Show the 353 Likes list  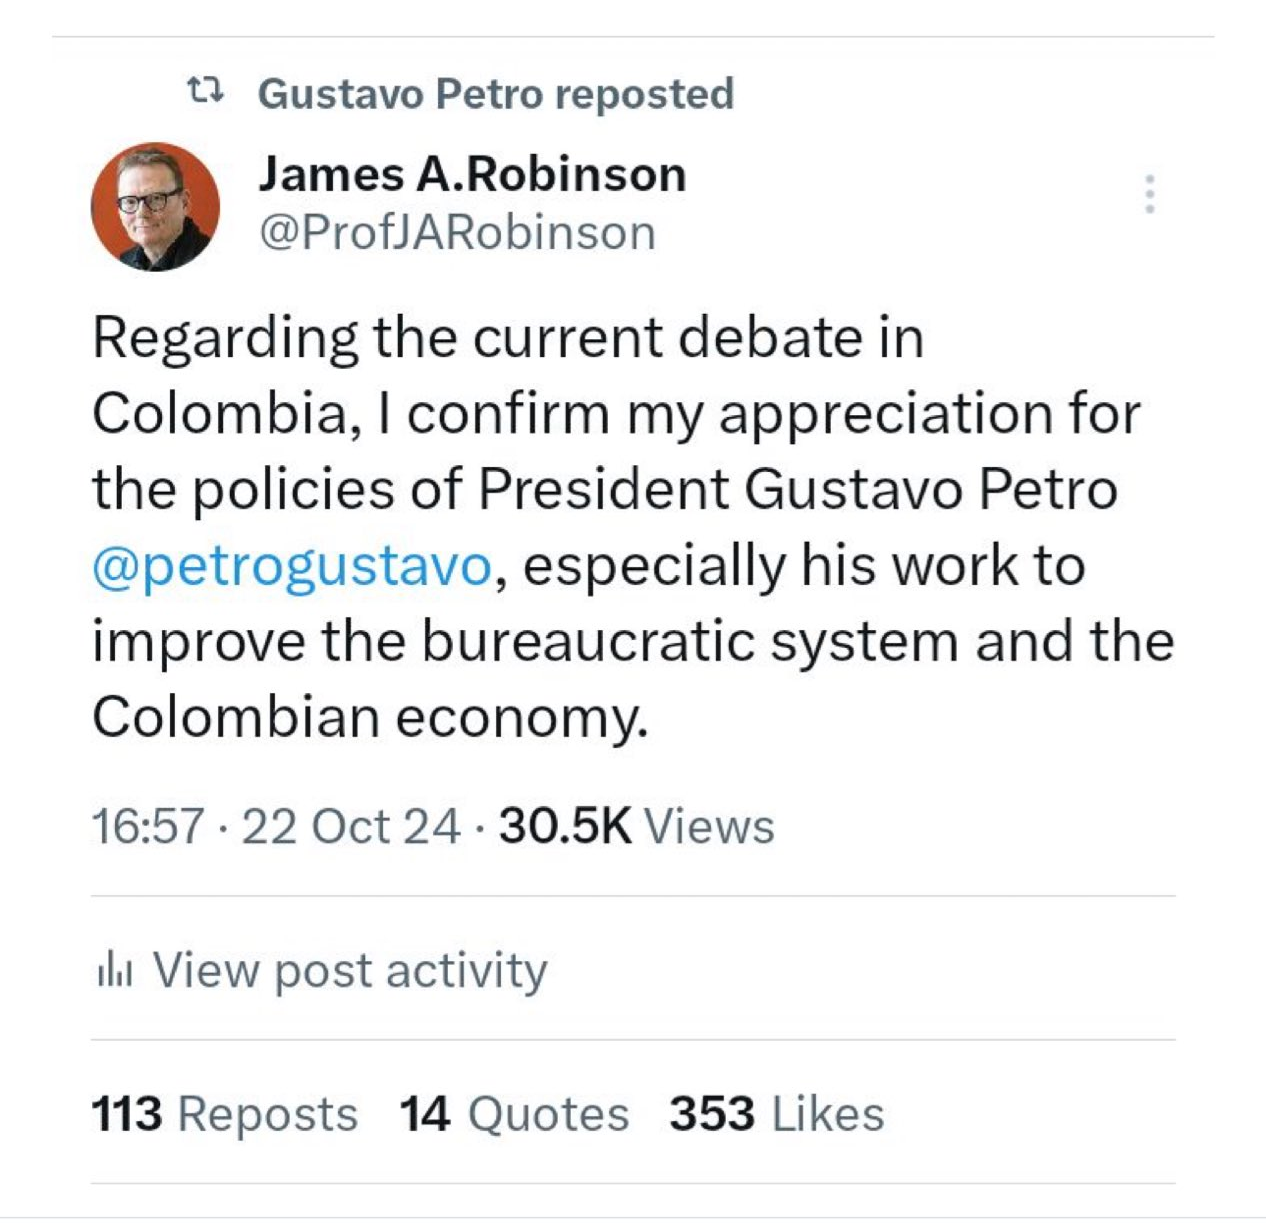tap(777, 1114)
